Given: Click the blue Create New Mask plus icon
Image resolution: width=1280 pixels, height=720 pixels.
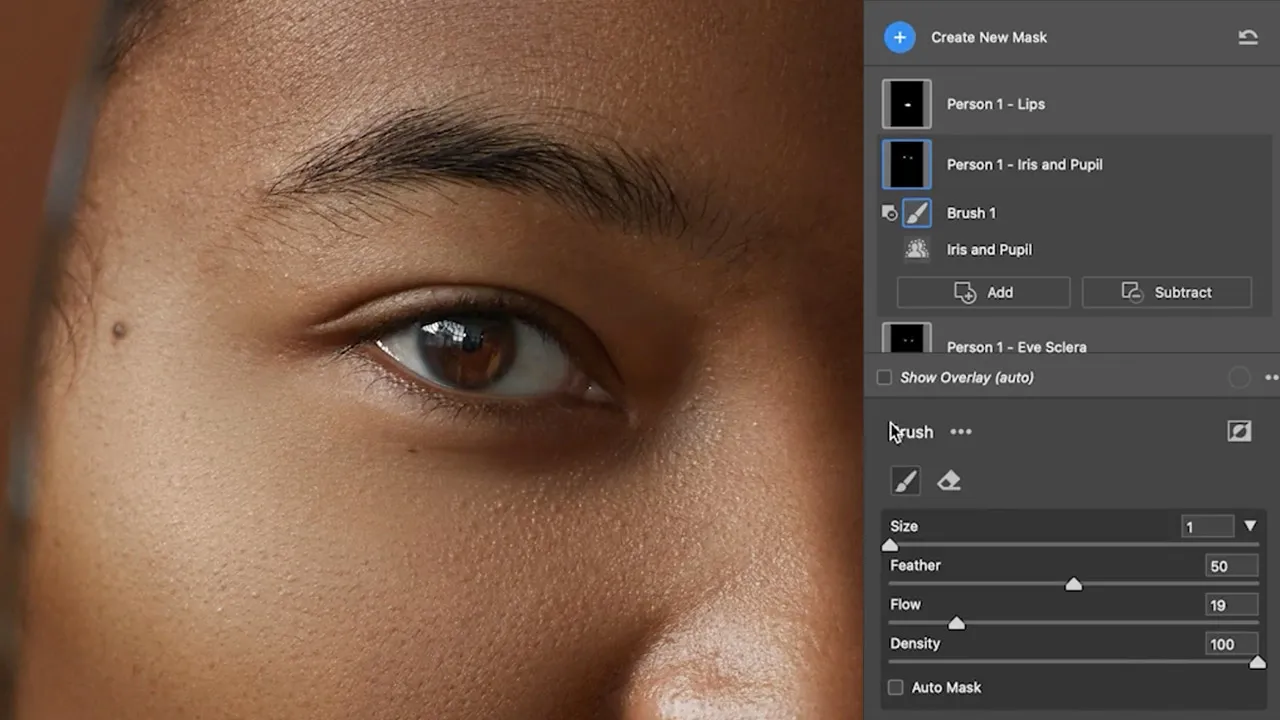Looking at the screenshot, I should (x=899, y=37).
